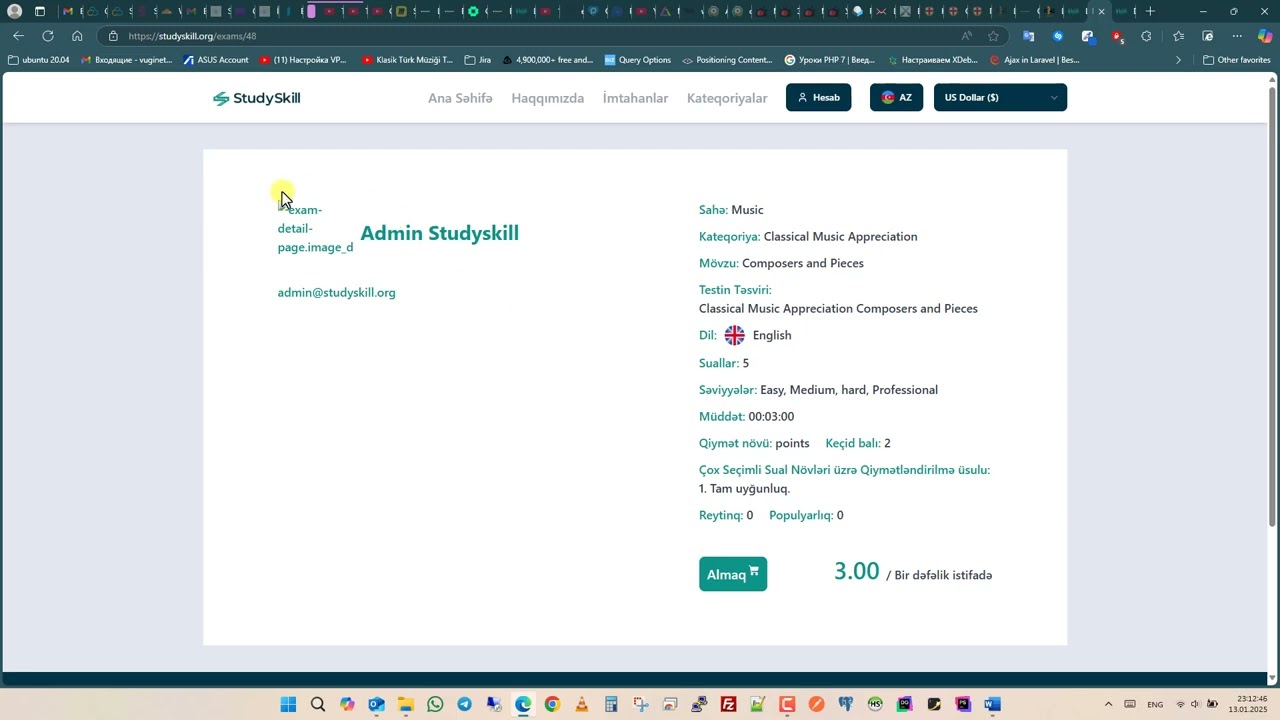Open Google Translate extension icon

tap(1028, 36)
